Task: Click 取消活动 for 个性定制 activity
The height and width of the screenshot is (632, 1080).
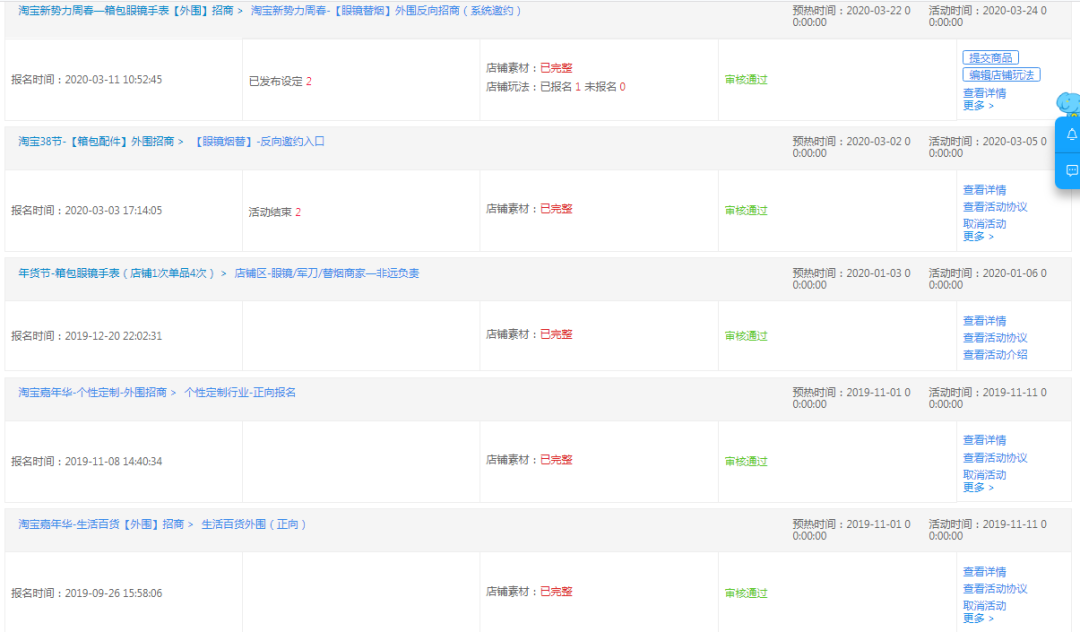Action: click(x=984, y=475)
